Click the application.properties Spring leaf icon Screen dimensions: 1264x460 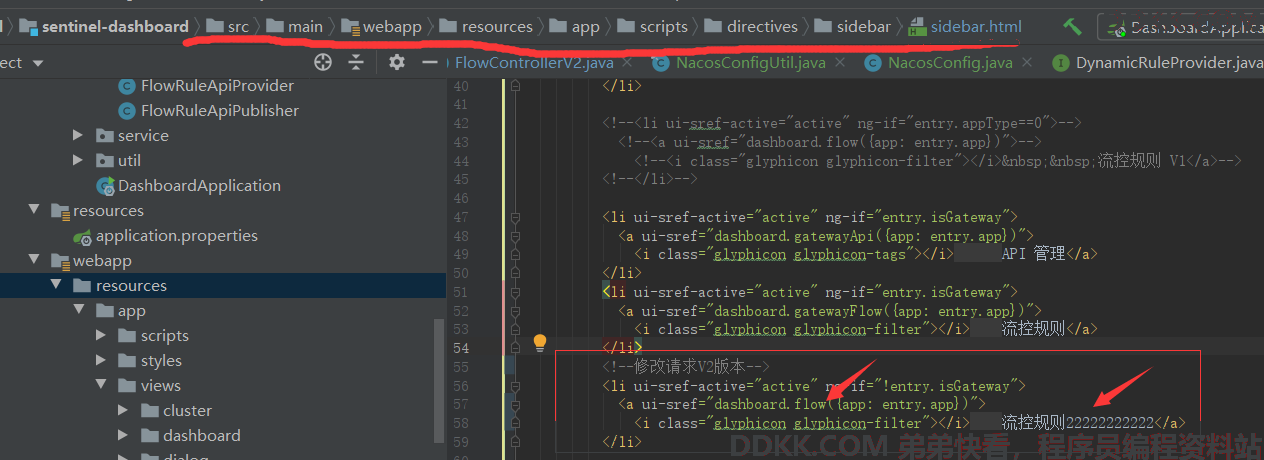pos(83,236)
